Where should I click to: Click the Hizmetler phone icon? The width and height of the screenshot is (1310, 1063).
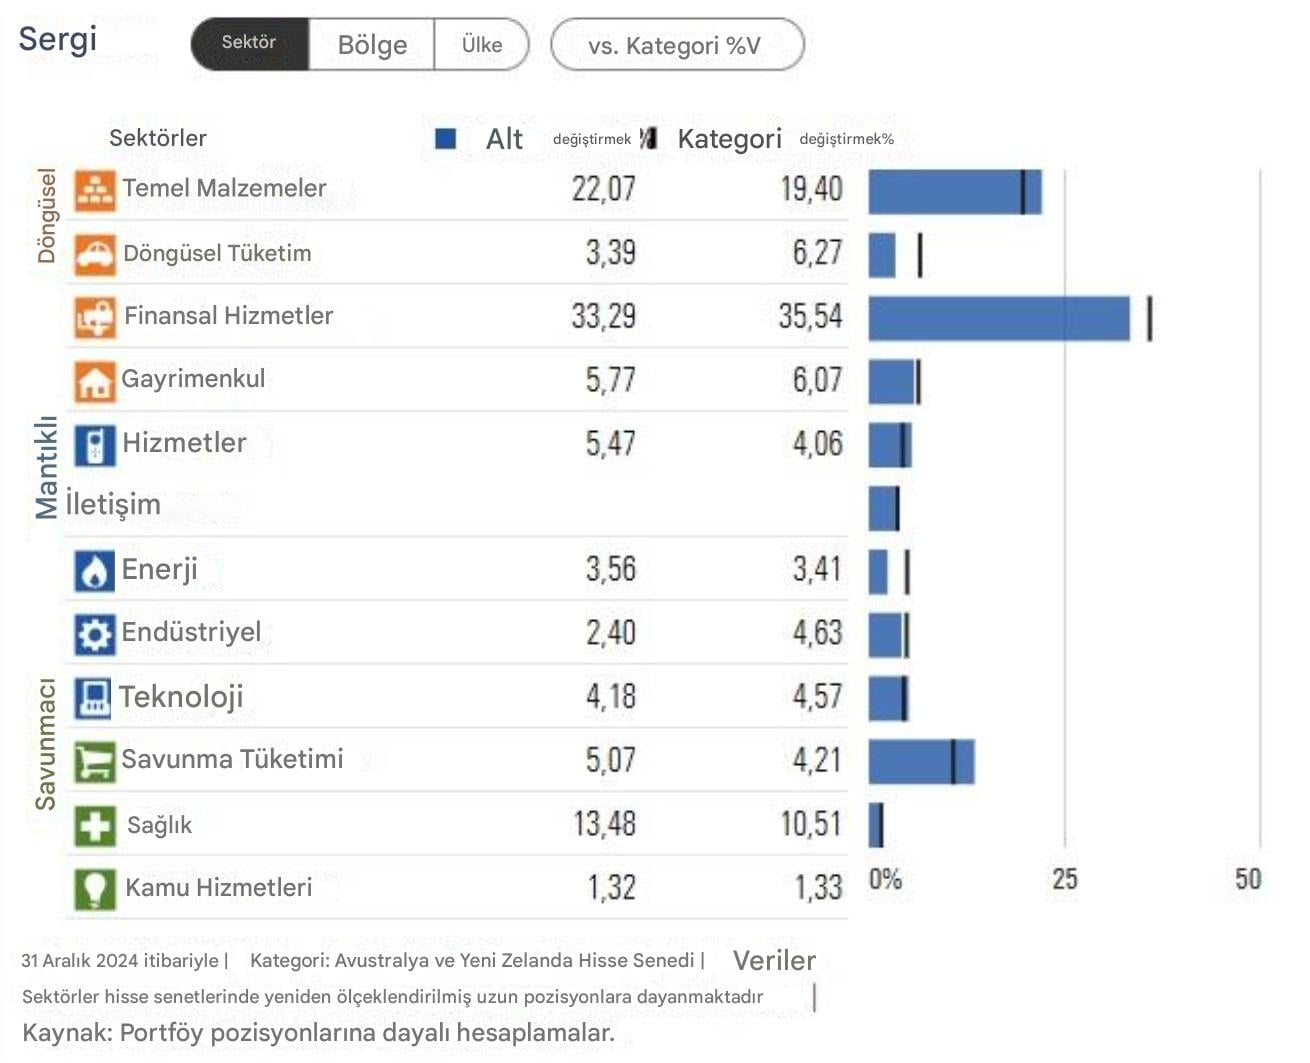click(x=95, y=445)
